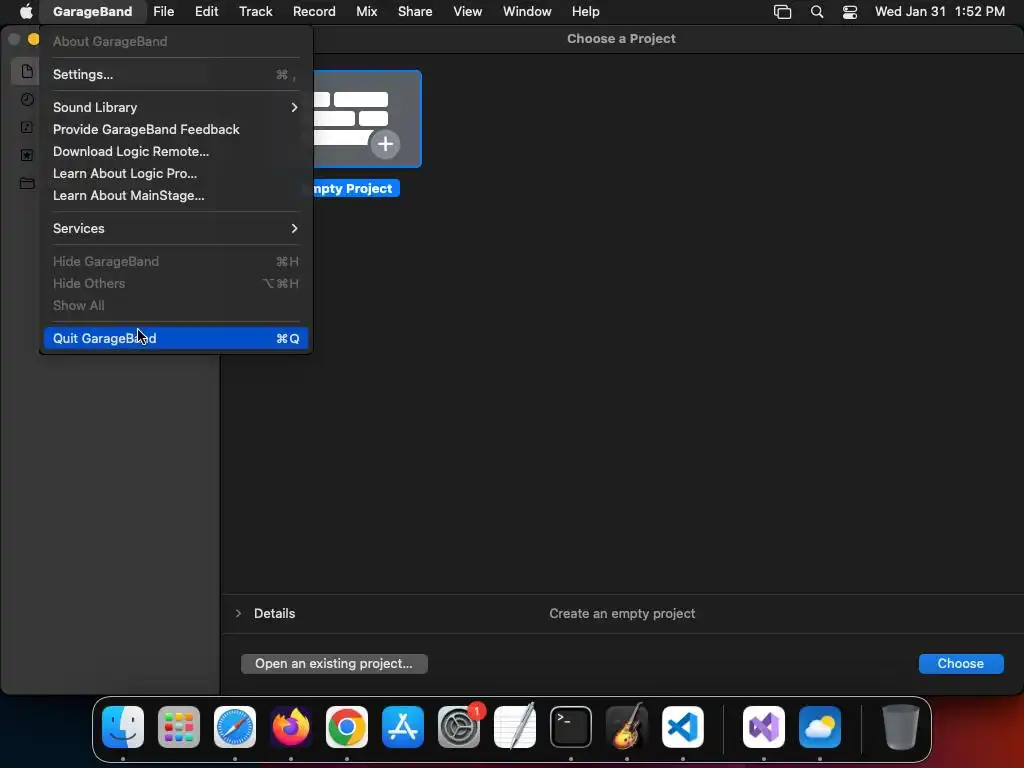
Task: Open the Mix menu
Action: pos(366,11)
